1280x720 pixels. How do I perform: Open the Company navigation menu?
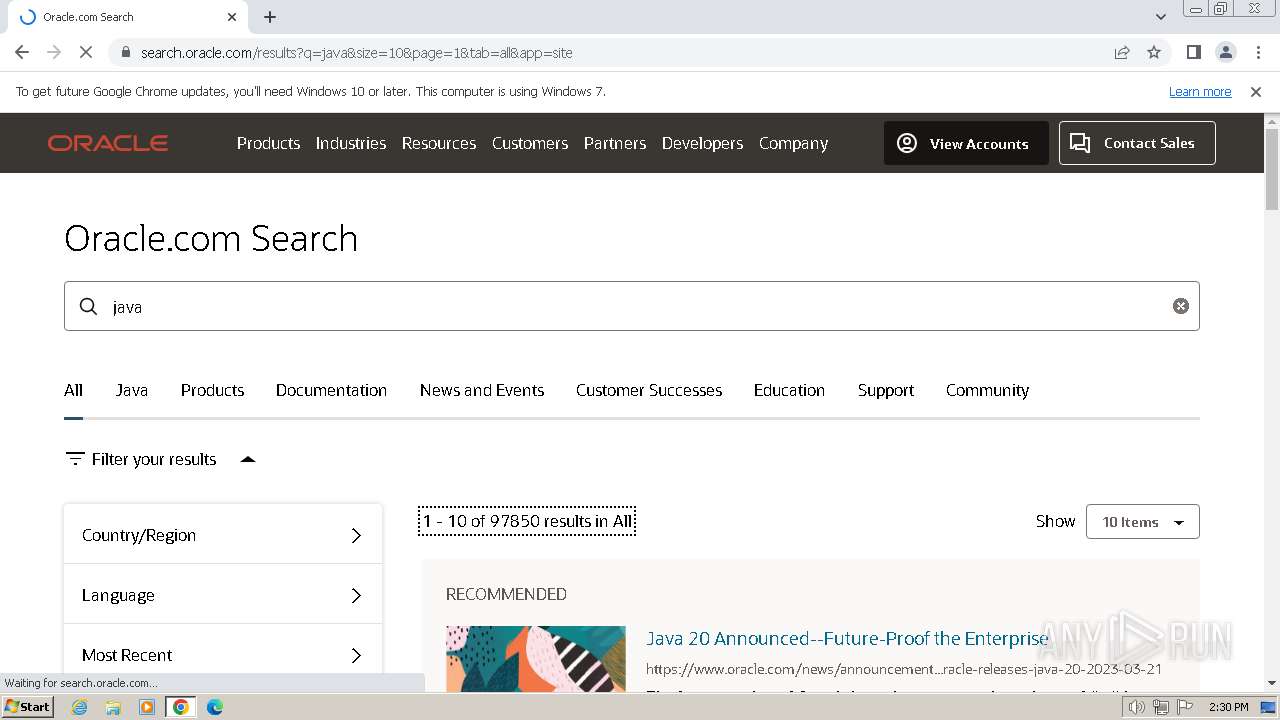click(793, 143)
